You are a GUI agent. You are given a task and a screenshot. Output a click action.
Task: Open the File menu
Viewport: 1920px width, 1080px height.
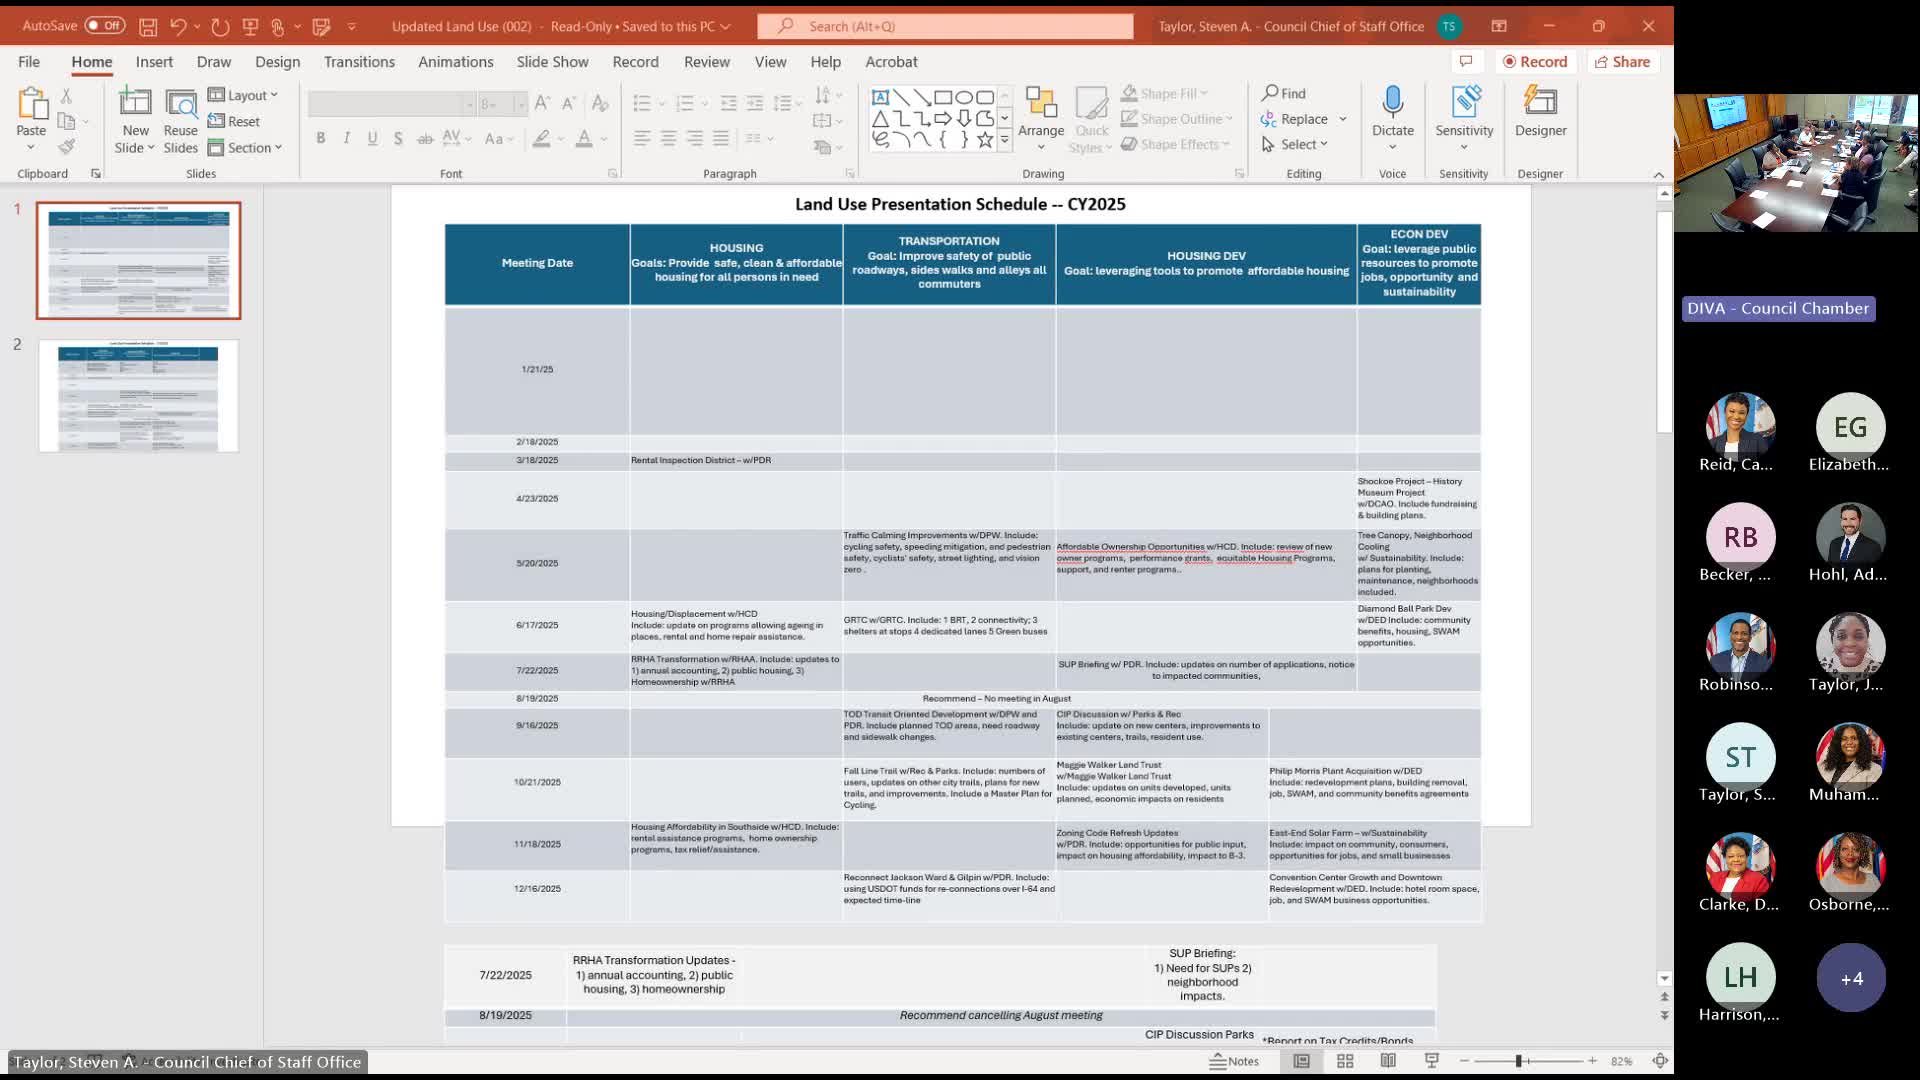click(x=29, y=62)
